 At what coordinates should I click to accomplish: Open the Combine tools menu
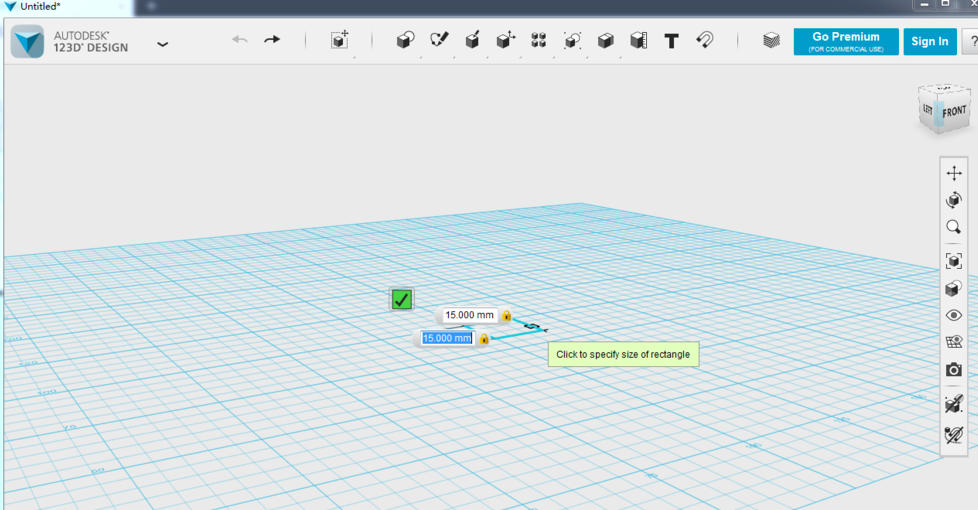tap(605, 41)
